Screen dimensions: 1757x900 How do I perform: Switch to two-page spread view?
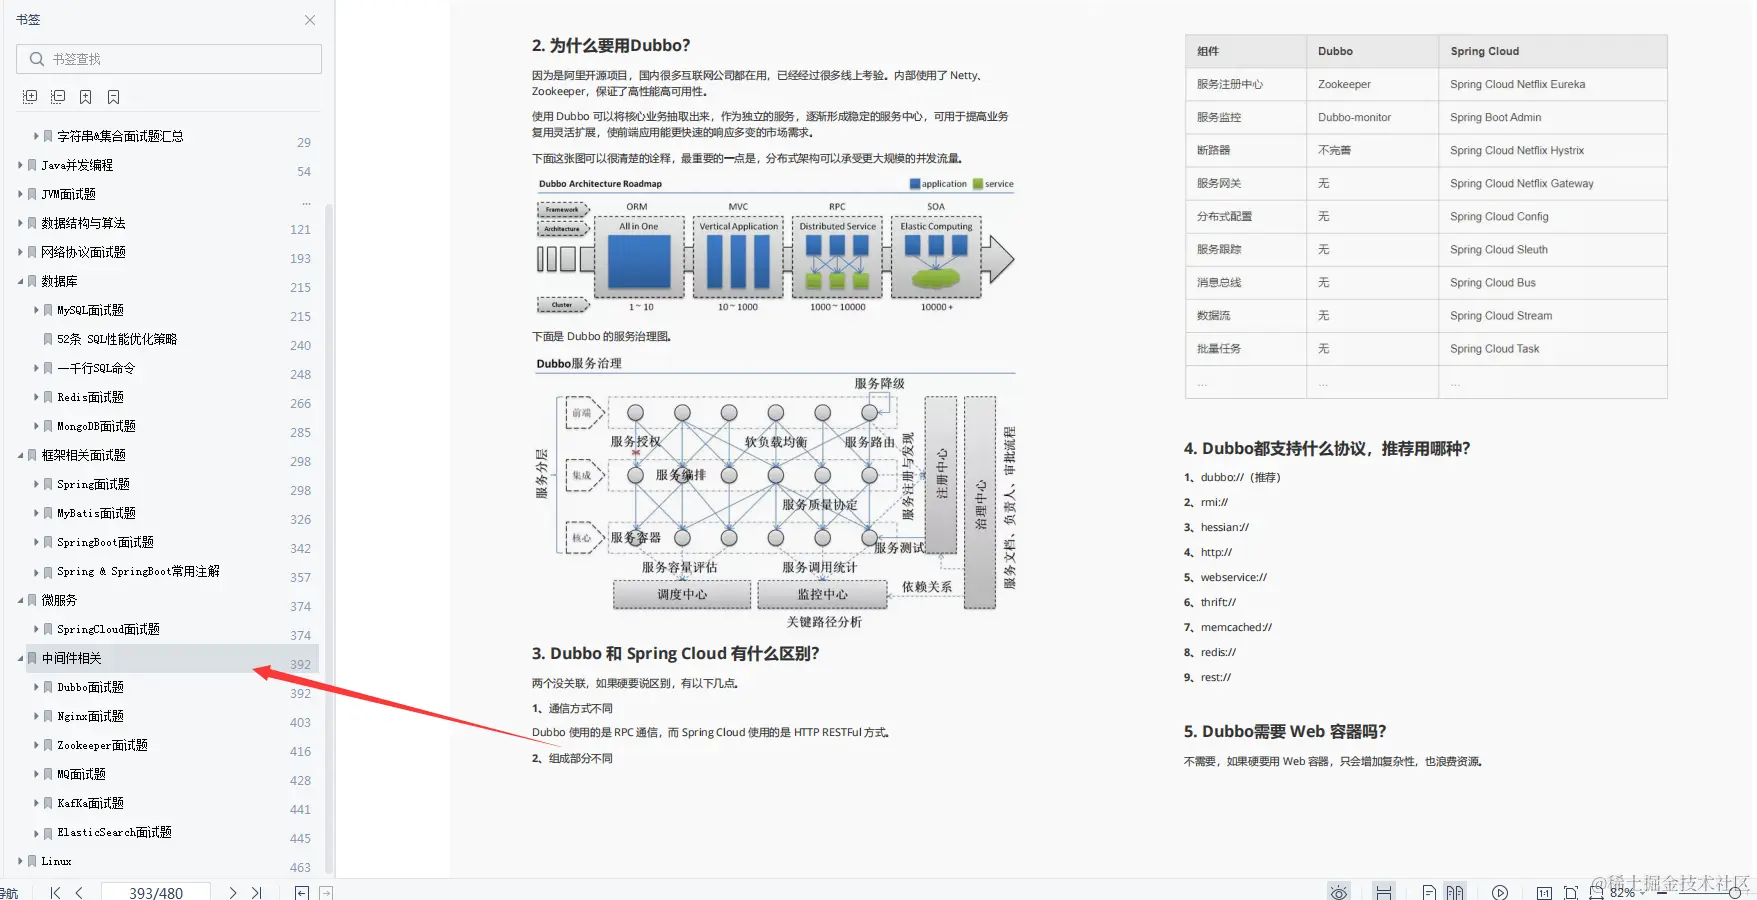[1457, 891]
